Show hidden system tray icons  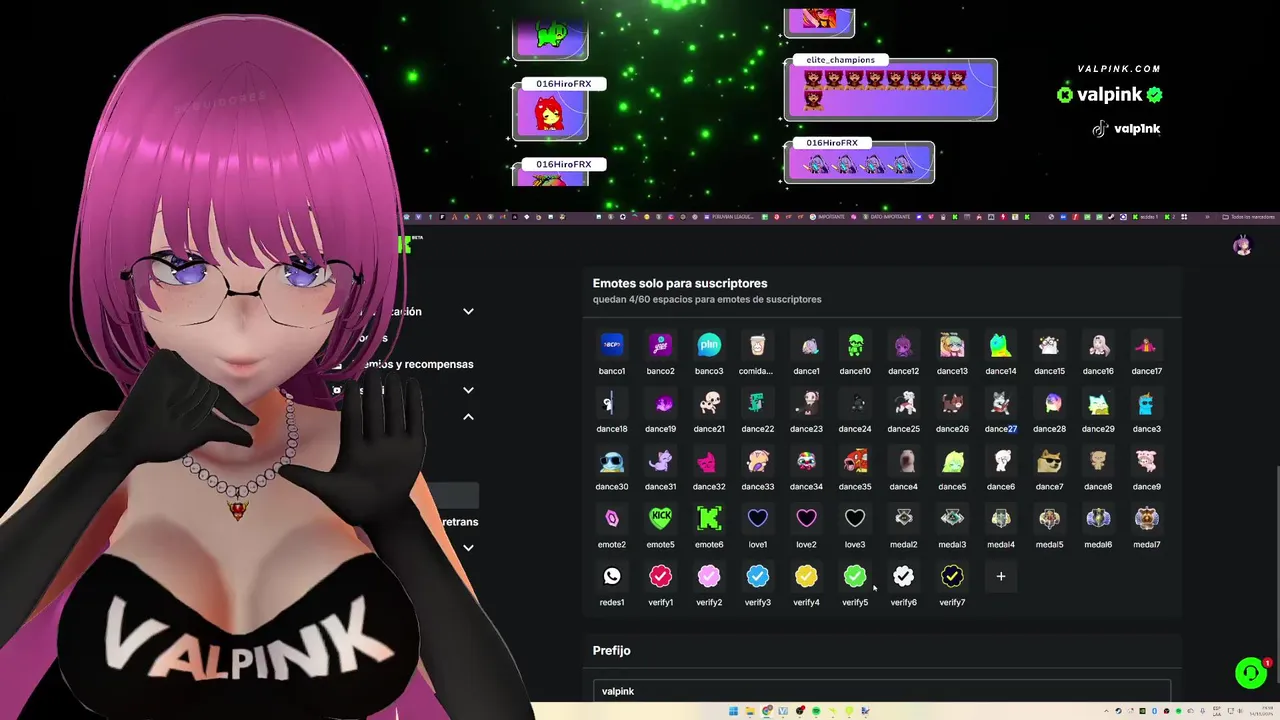1106,712
